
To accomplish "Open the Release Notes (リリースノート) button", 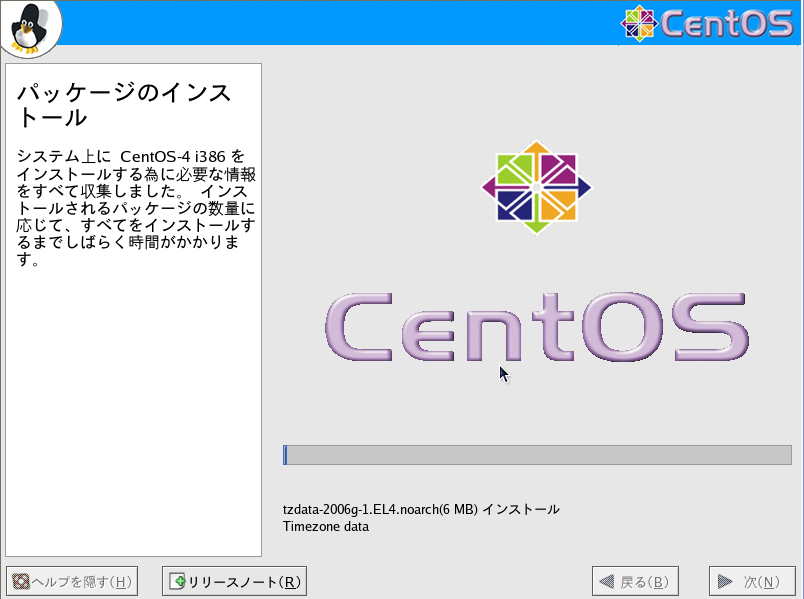I will pyautogui.click(x=234, y=581).
